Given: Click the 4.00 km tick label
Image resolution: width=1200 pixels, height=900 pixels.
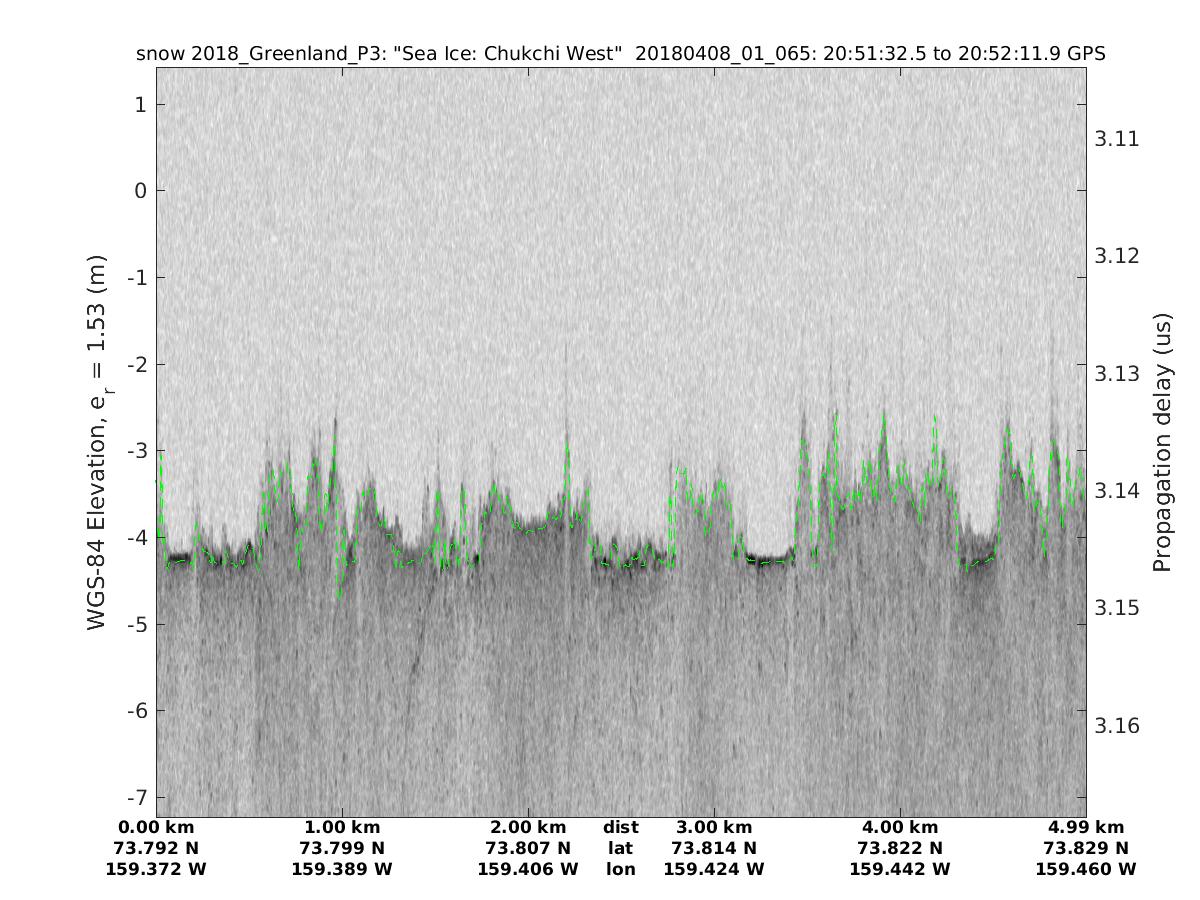Looking at the screenshot, I should click(900, 827).
